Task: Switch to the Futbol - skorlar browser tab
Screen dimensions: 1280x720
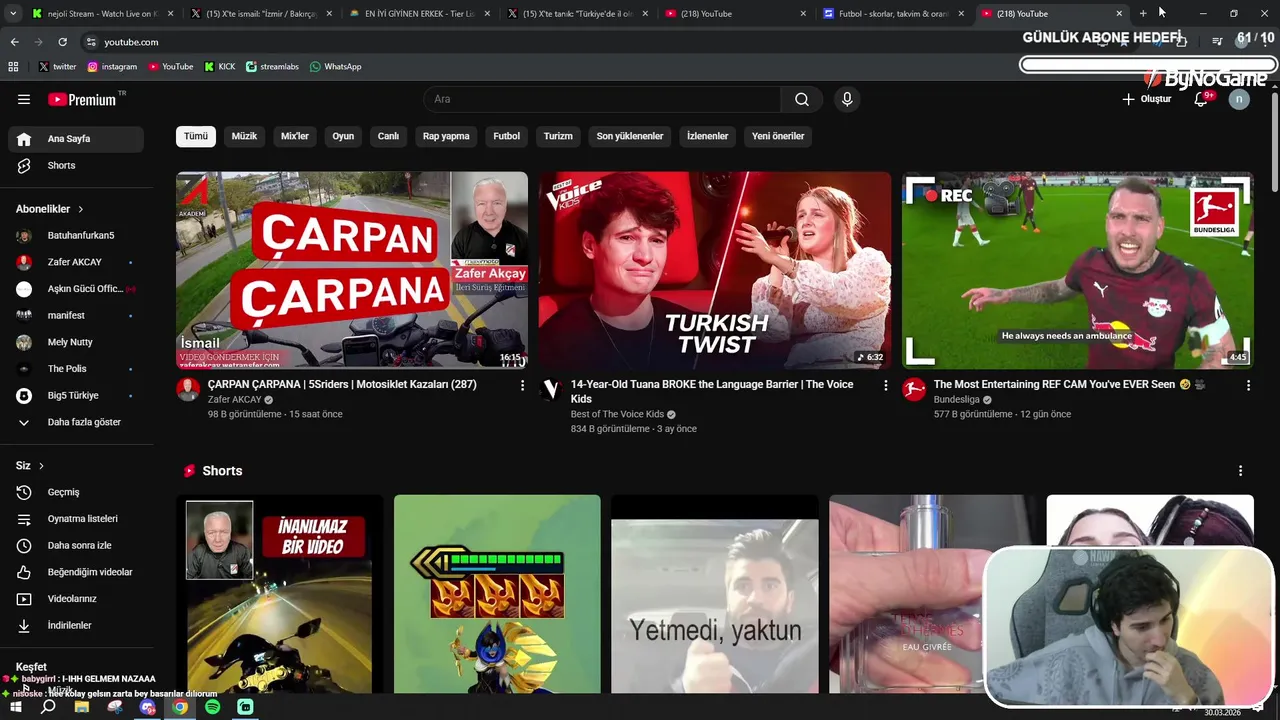Action: tap(894, 14)
